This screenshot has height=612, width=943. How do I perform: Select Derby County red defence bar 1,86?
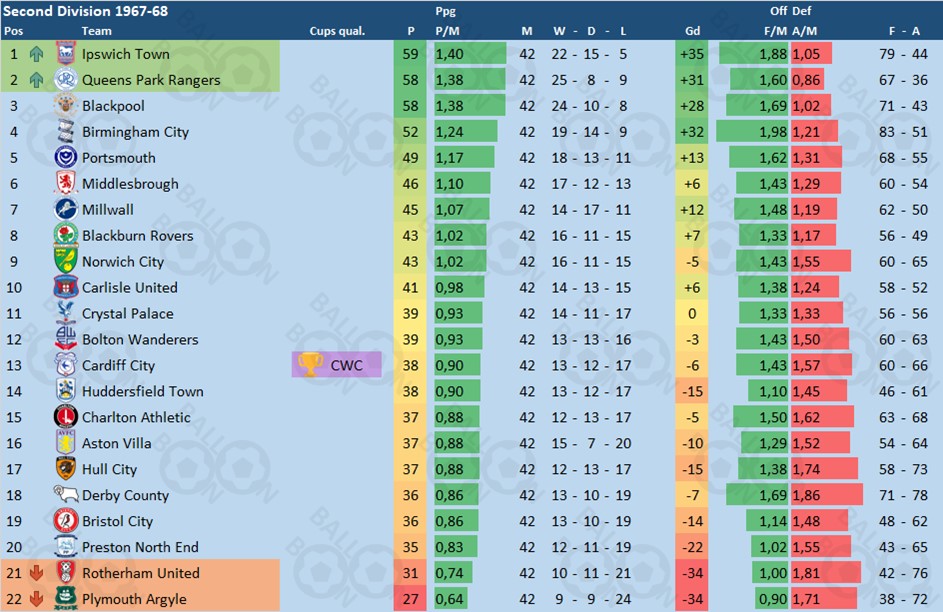(x=827, y=495)
